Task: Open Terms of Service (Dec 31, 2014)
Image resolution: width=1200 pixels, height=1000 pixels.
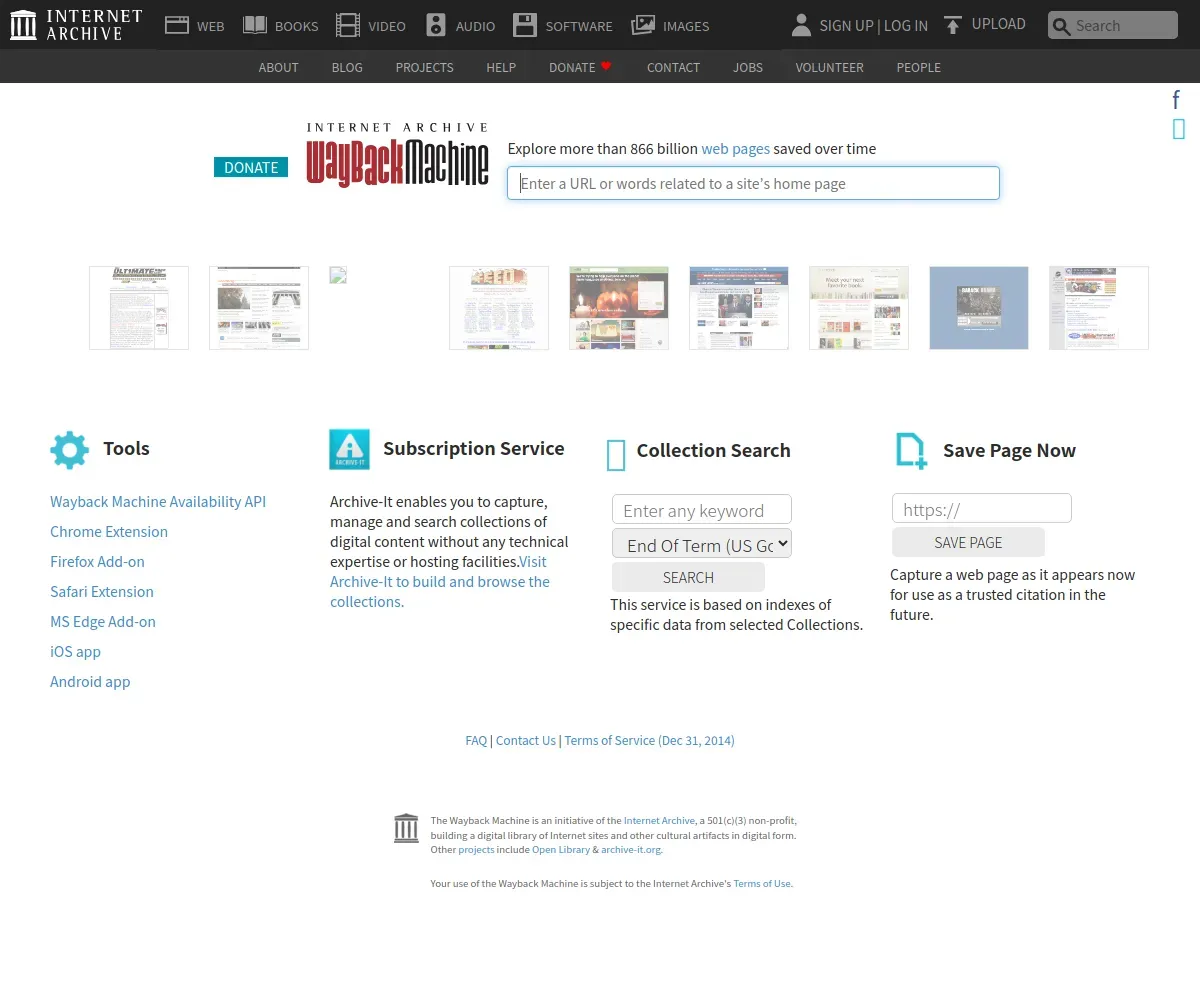Action: 649,740
